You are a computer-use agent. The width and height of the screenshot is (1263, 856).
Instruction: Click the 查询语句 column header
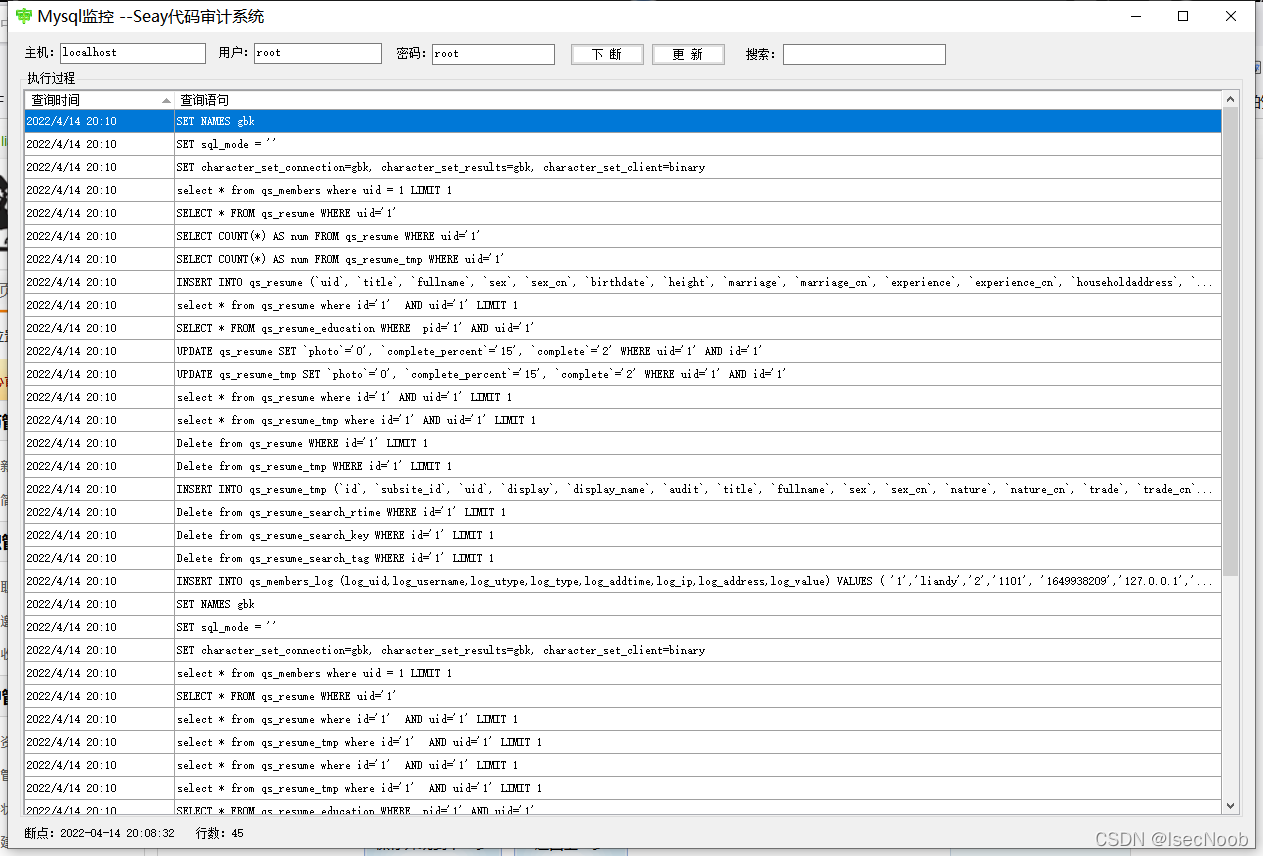click(698, 100)
